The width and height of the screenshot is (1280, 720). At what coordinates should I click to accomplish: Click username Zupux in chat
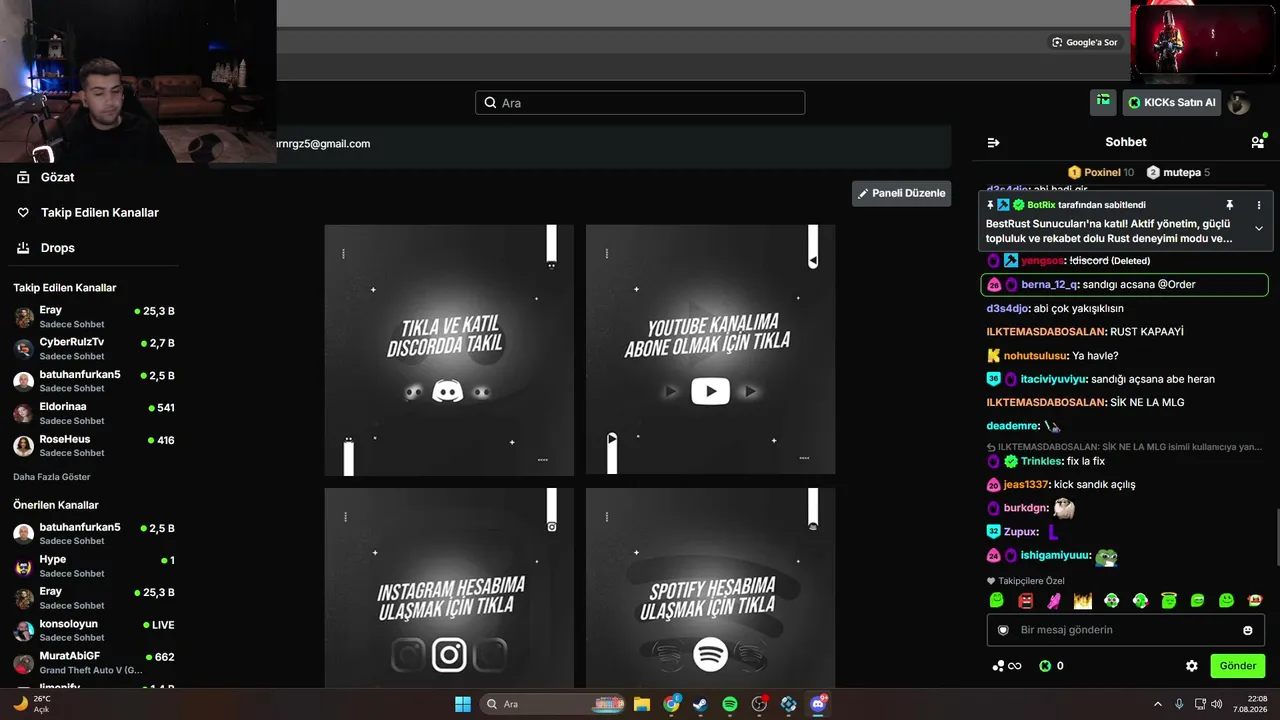[1019, 532]
